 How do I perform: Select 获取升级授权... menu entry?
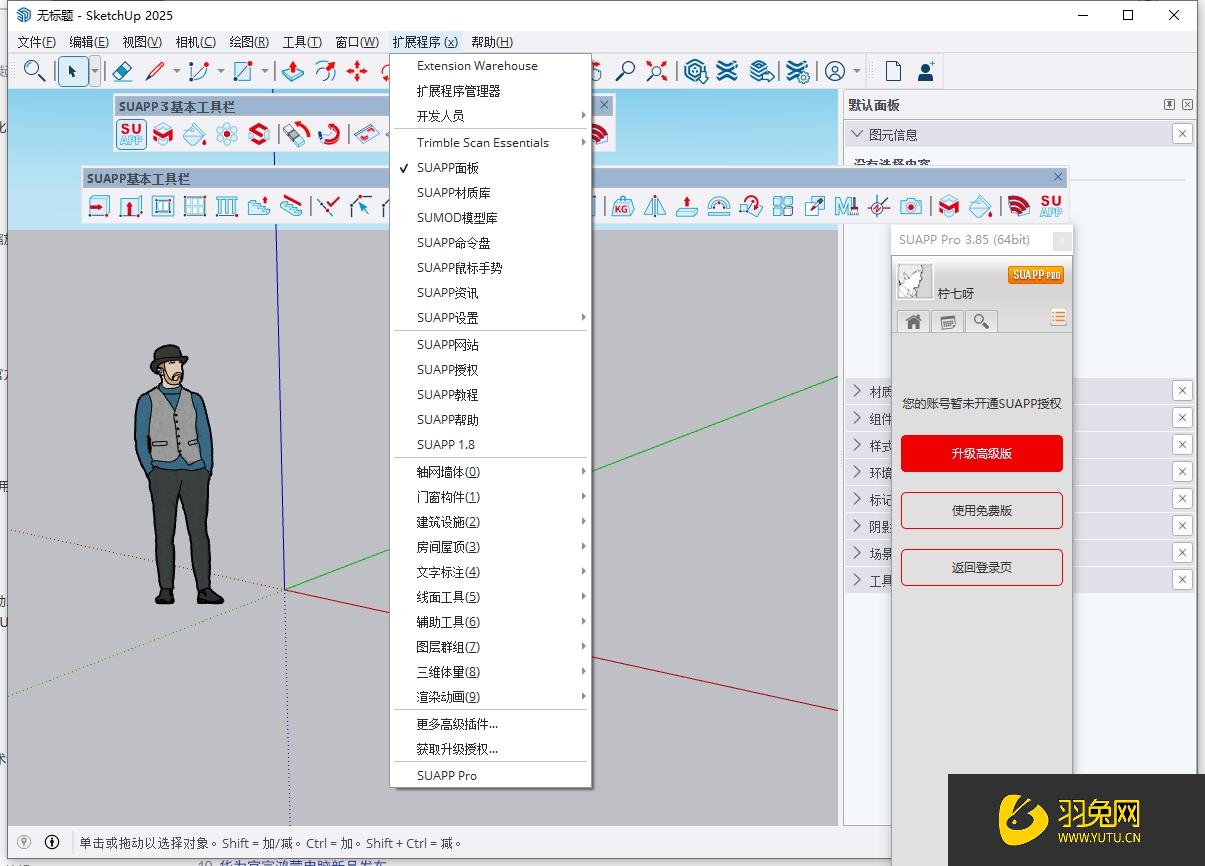(x=490, y=749)
